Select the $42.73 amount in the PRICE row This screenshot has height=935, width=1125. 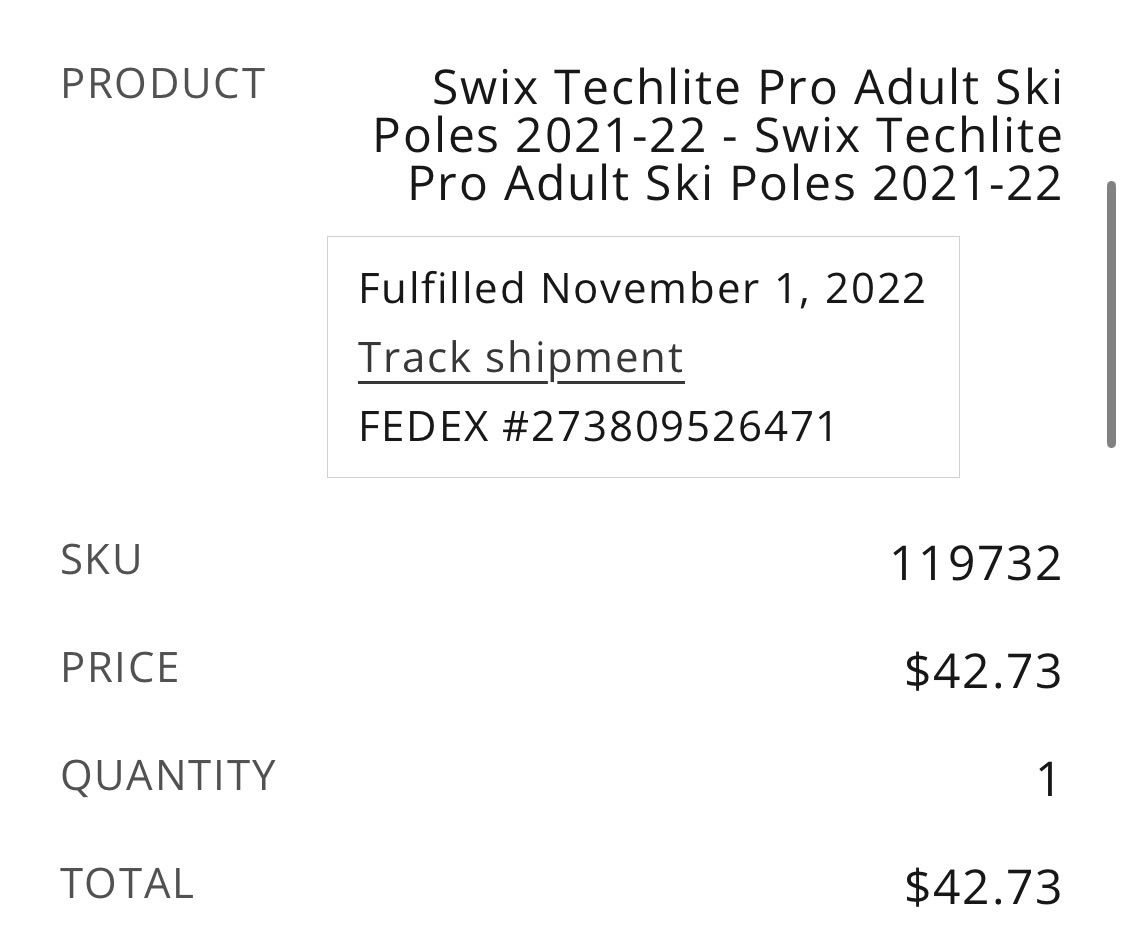(982, 671)
